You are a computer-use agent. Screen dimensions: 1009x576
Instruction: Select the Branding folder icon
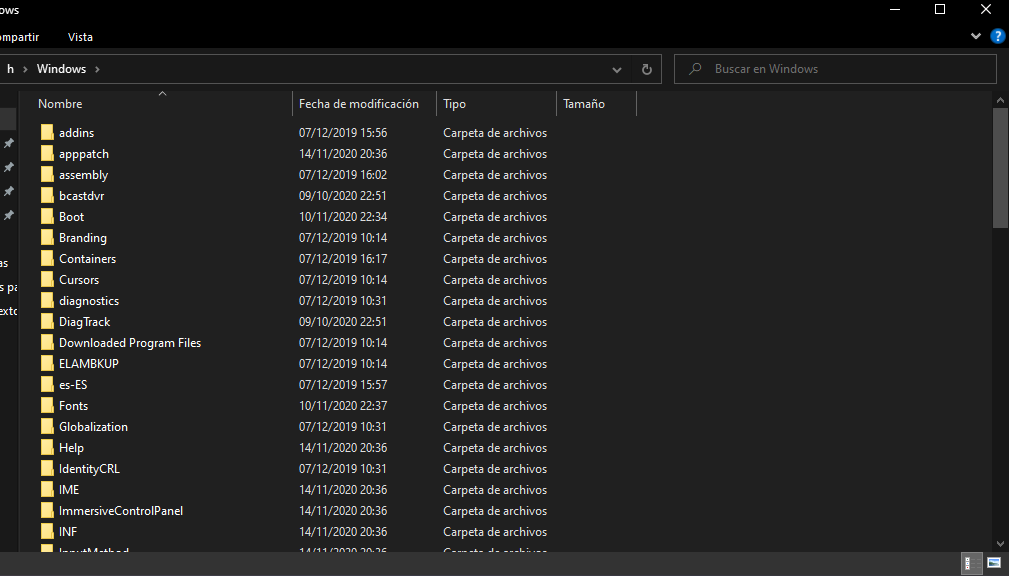click(x=47, y=237)
